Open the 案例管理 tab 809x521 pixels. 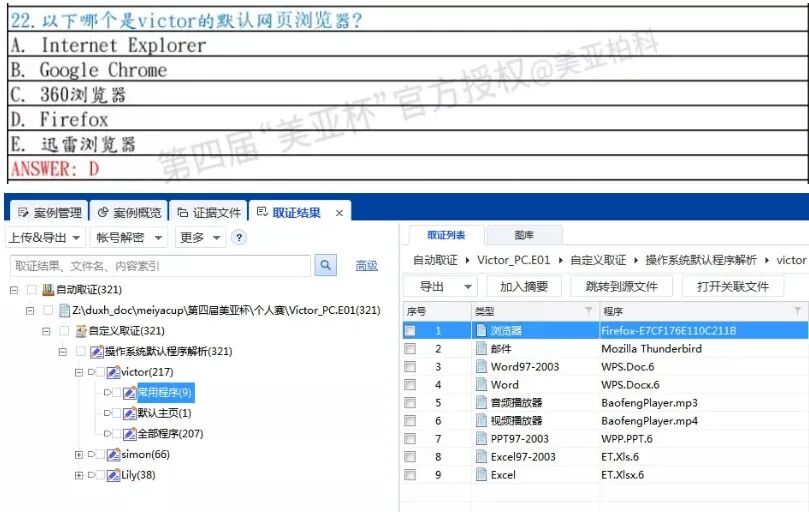tap(50, 212)
